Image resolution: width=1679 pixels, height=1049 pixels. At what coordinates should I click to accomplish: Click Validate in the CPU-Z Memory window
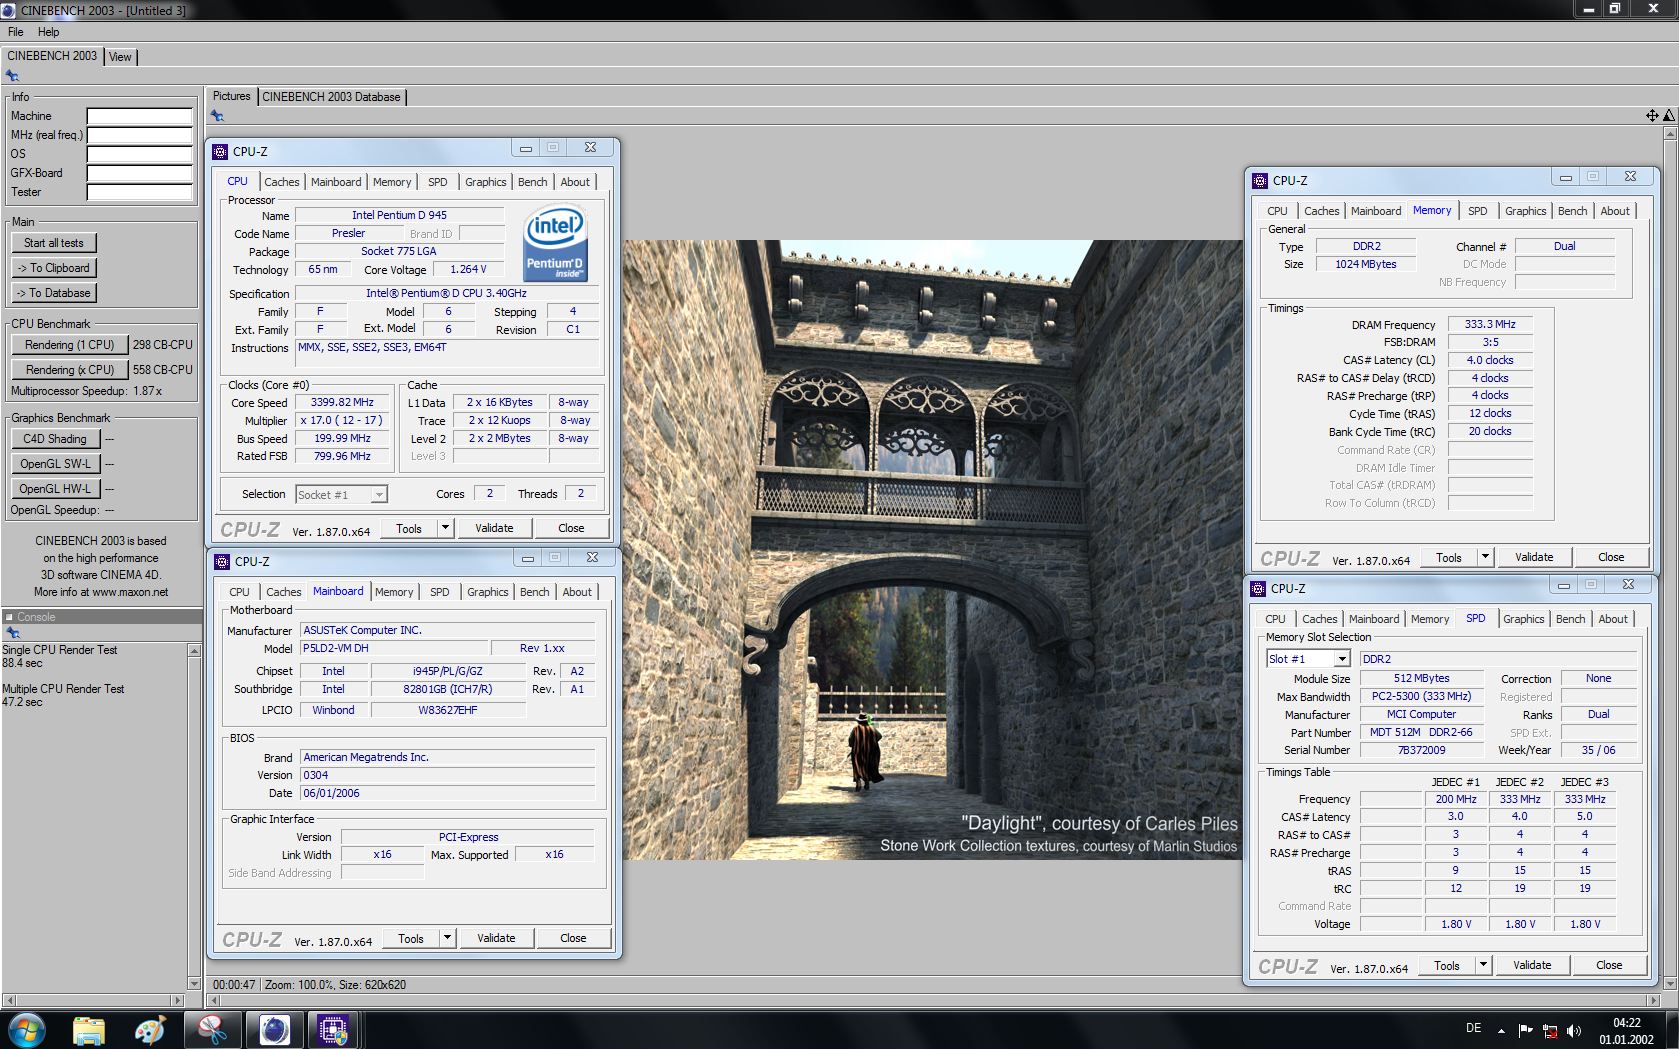coord(1534,557)
